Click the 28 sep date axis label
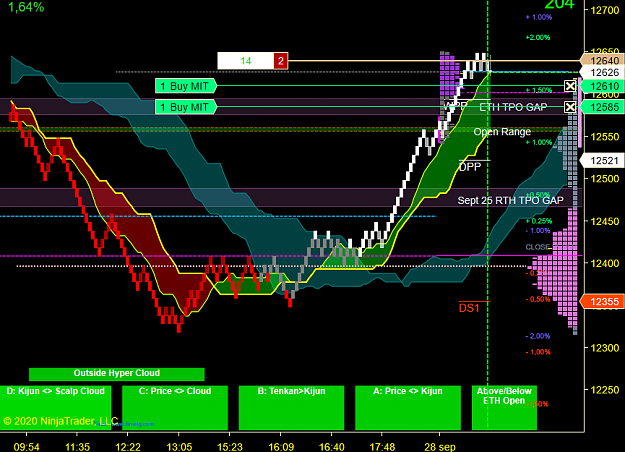The width and height of the screenshot is (625, 452). tap(440, 447)
